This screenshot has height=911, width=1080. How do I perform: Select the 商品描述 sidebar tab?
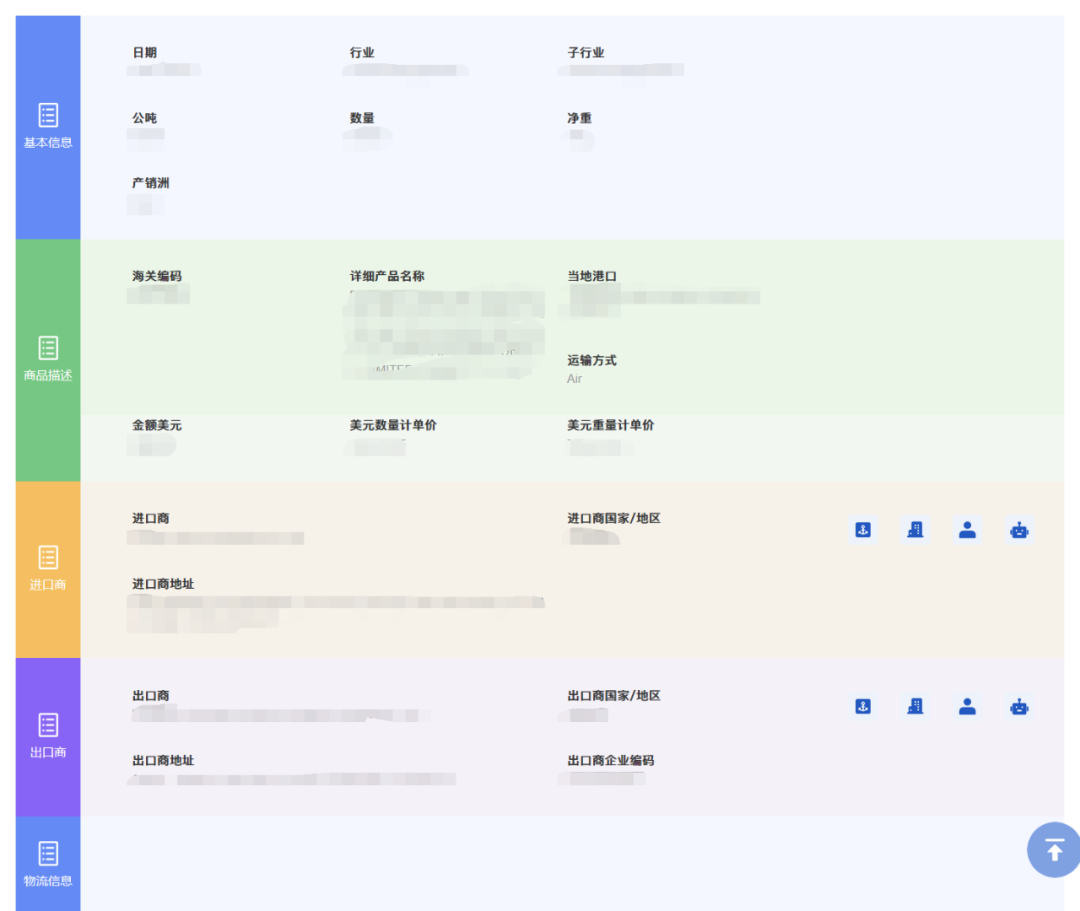[48, 360]
